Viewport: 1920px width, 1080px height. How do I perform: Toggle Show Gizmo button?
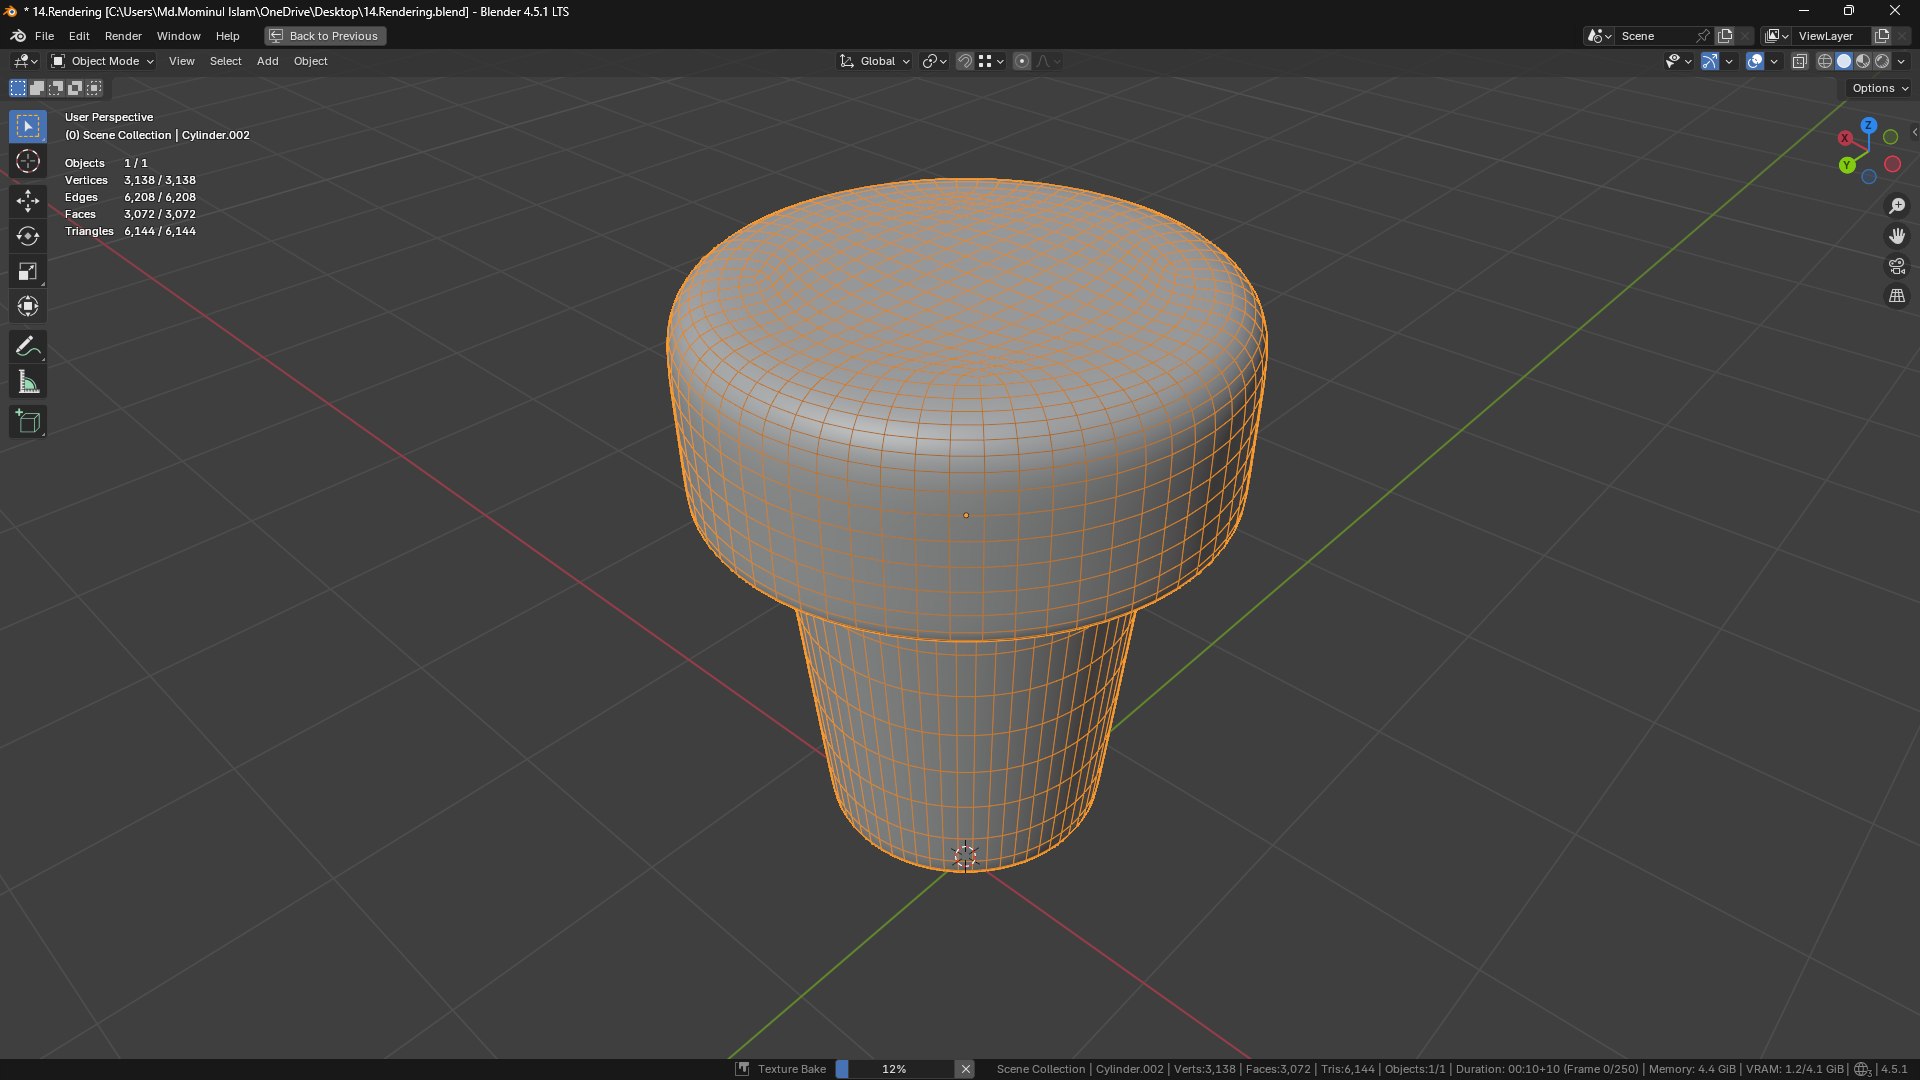(x=1709, y=61)
